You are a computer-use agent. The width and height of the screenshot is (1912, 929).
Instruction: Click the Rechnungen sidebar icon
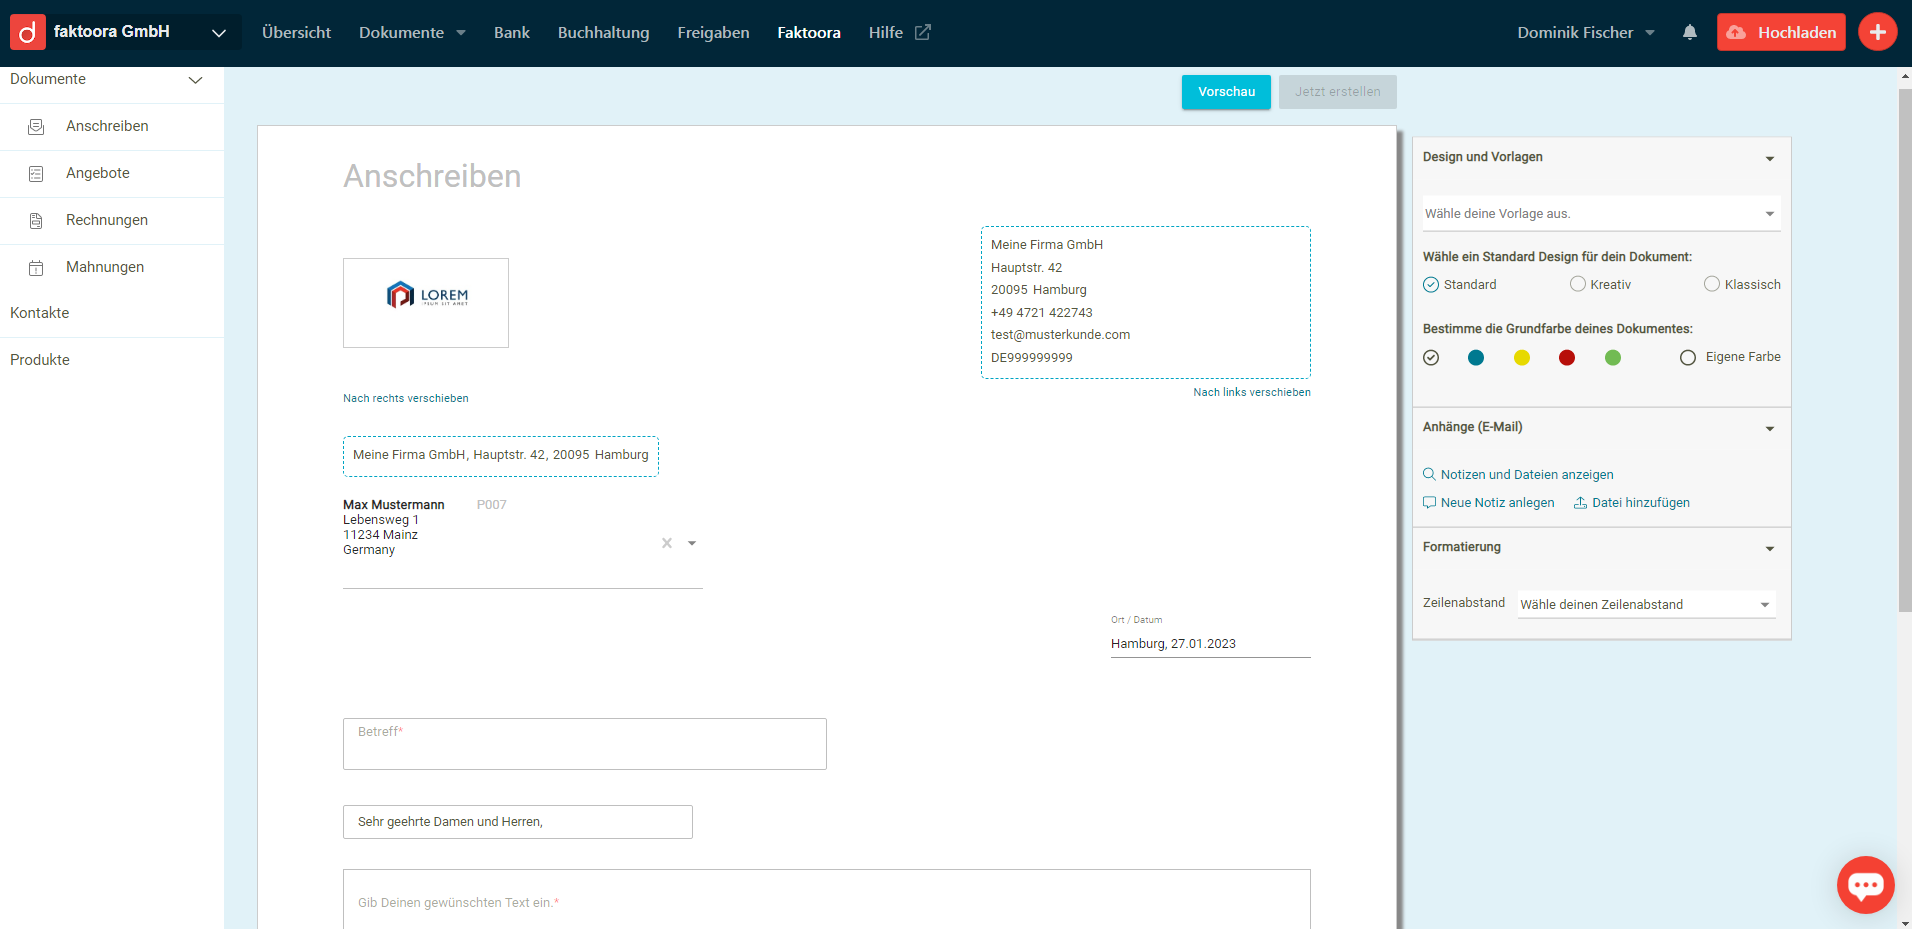[36, 221]
